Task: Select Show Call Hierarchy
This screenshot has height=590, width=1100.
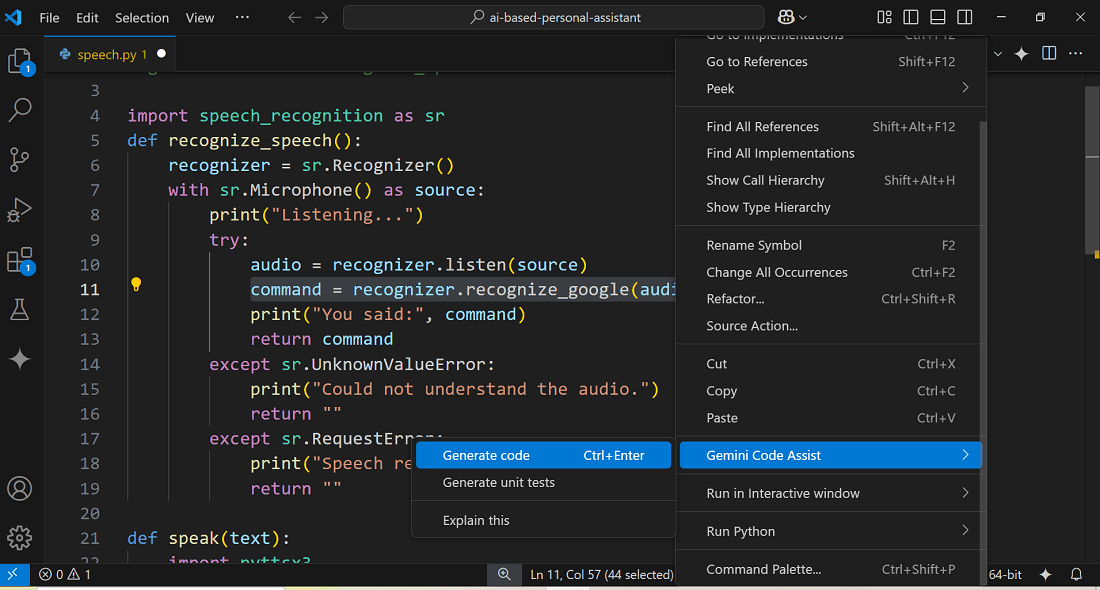Action: [831, 180]
